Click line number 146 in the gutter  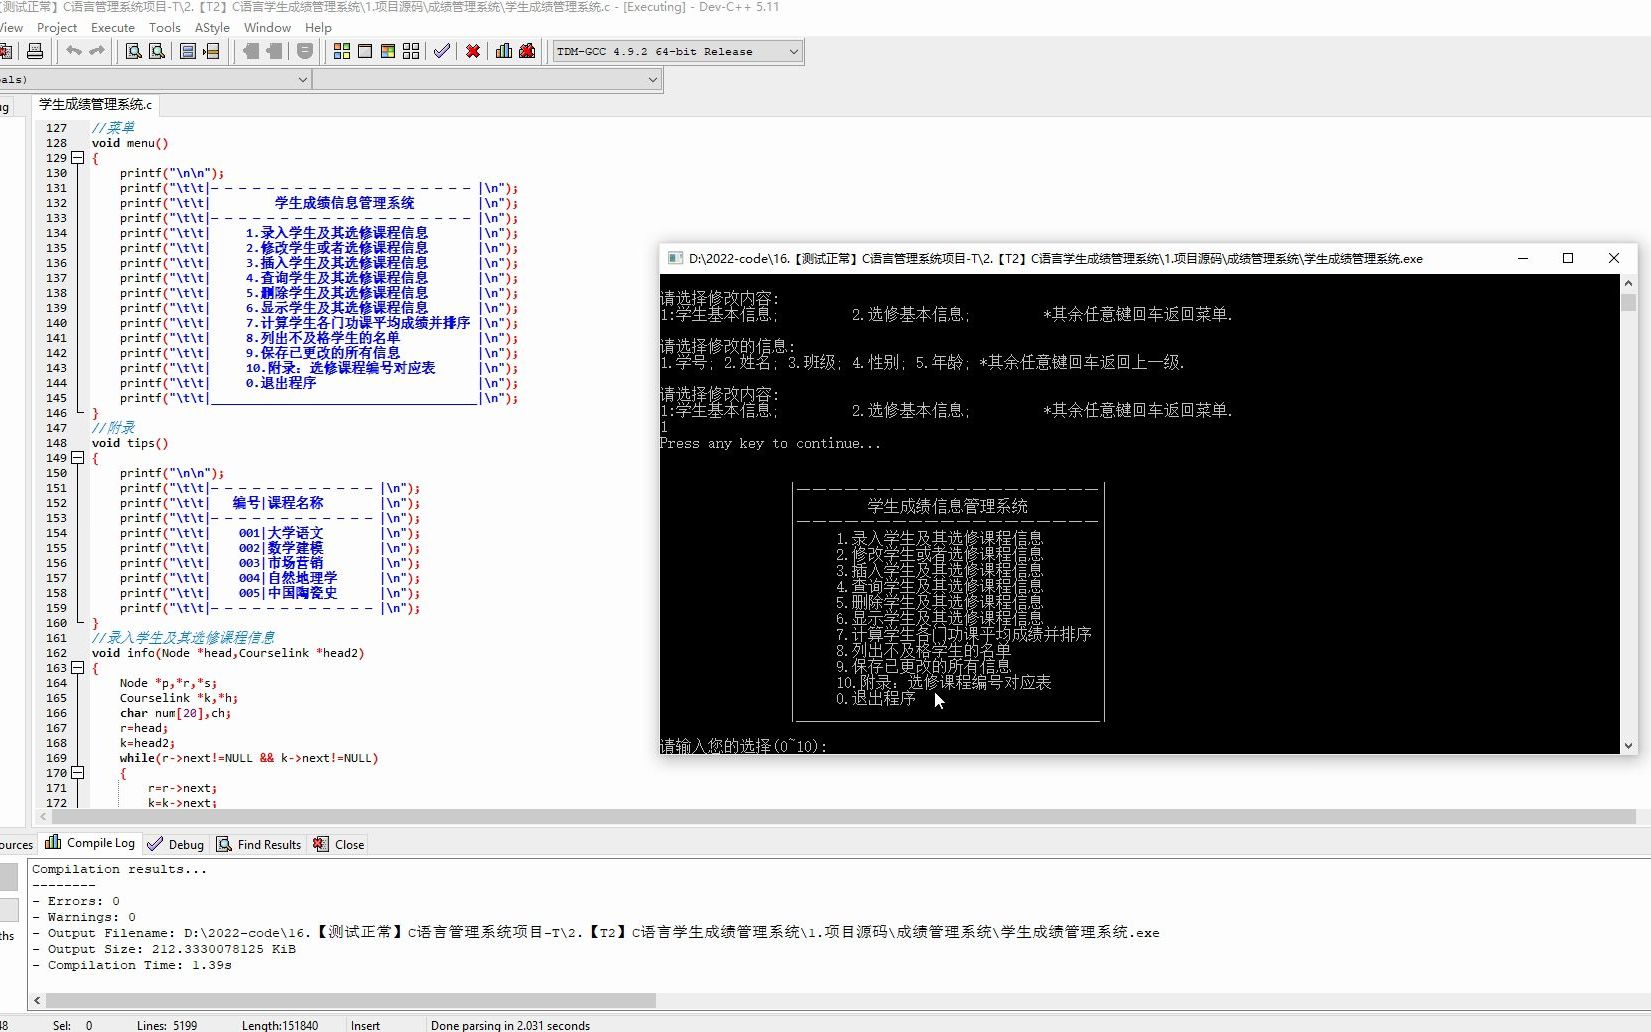point(56,413)
